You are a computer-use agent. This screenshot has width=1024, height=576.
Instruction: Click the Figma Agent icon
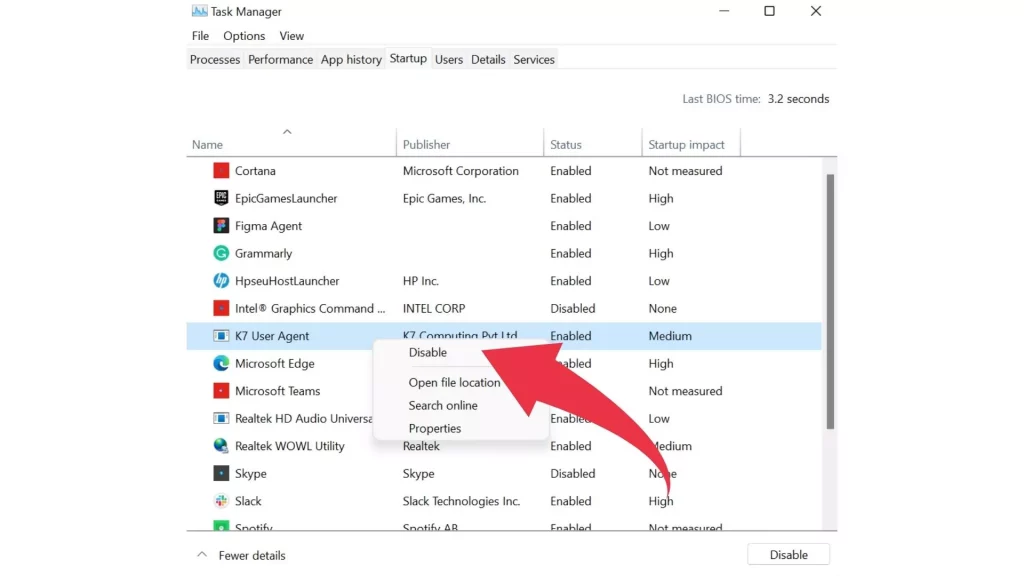[221, 226]
